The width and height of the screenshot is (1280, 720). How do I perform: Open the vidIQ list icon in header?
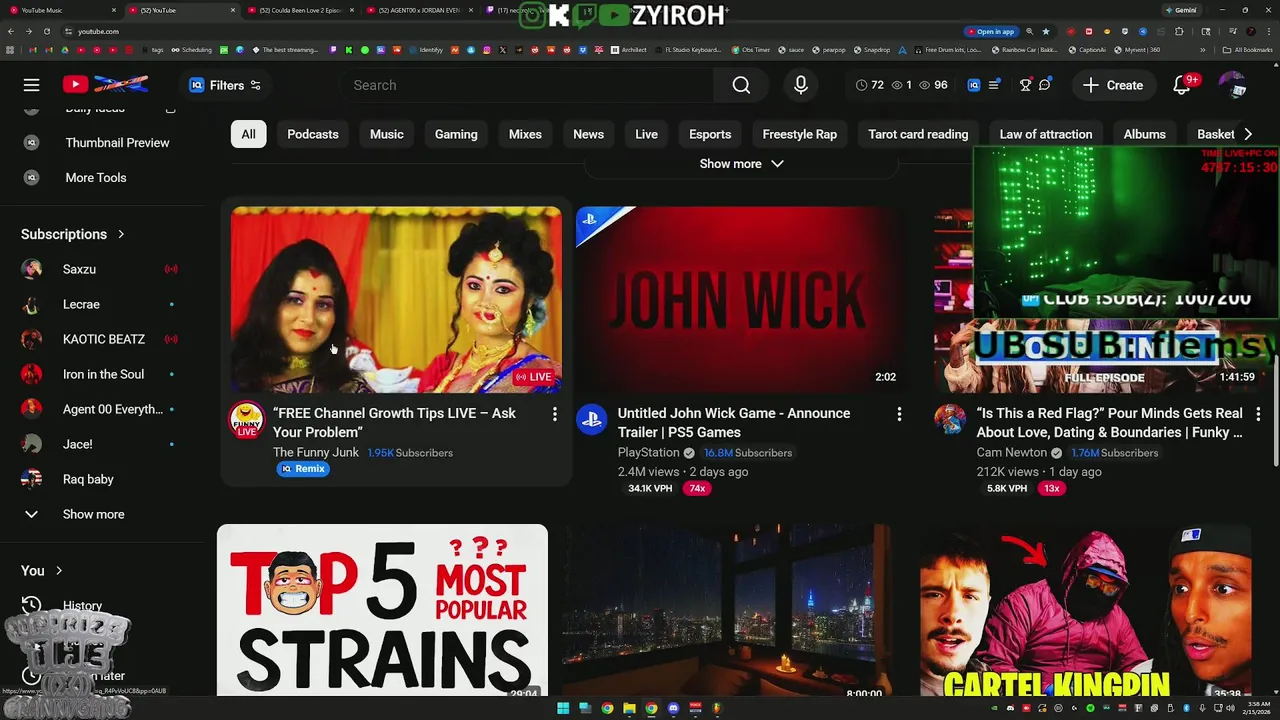point(994,85)
